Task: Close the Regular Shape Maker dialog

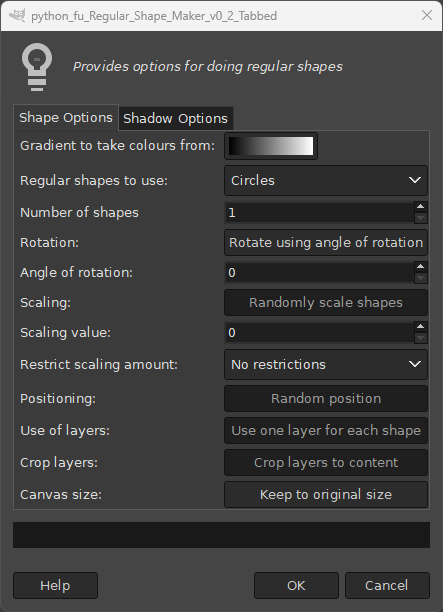Action: (427, 15)
